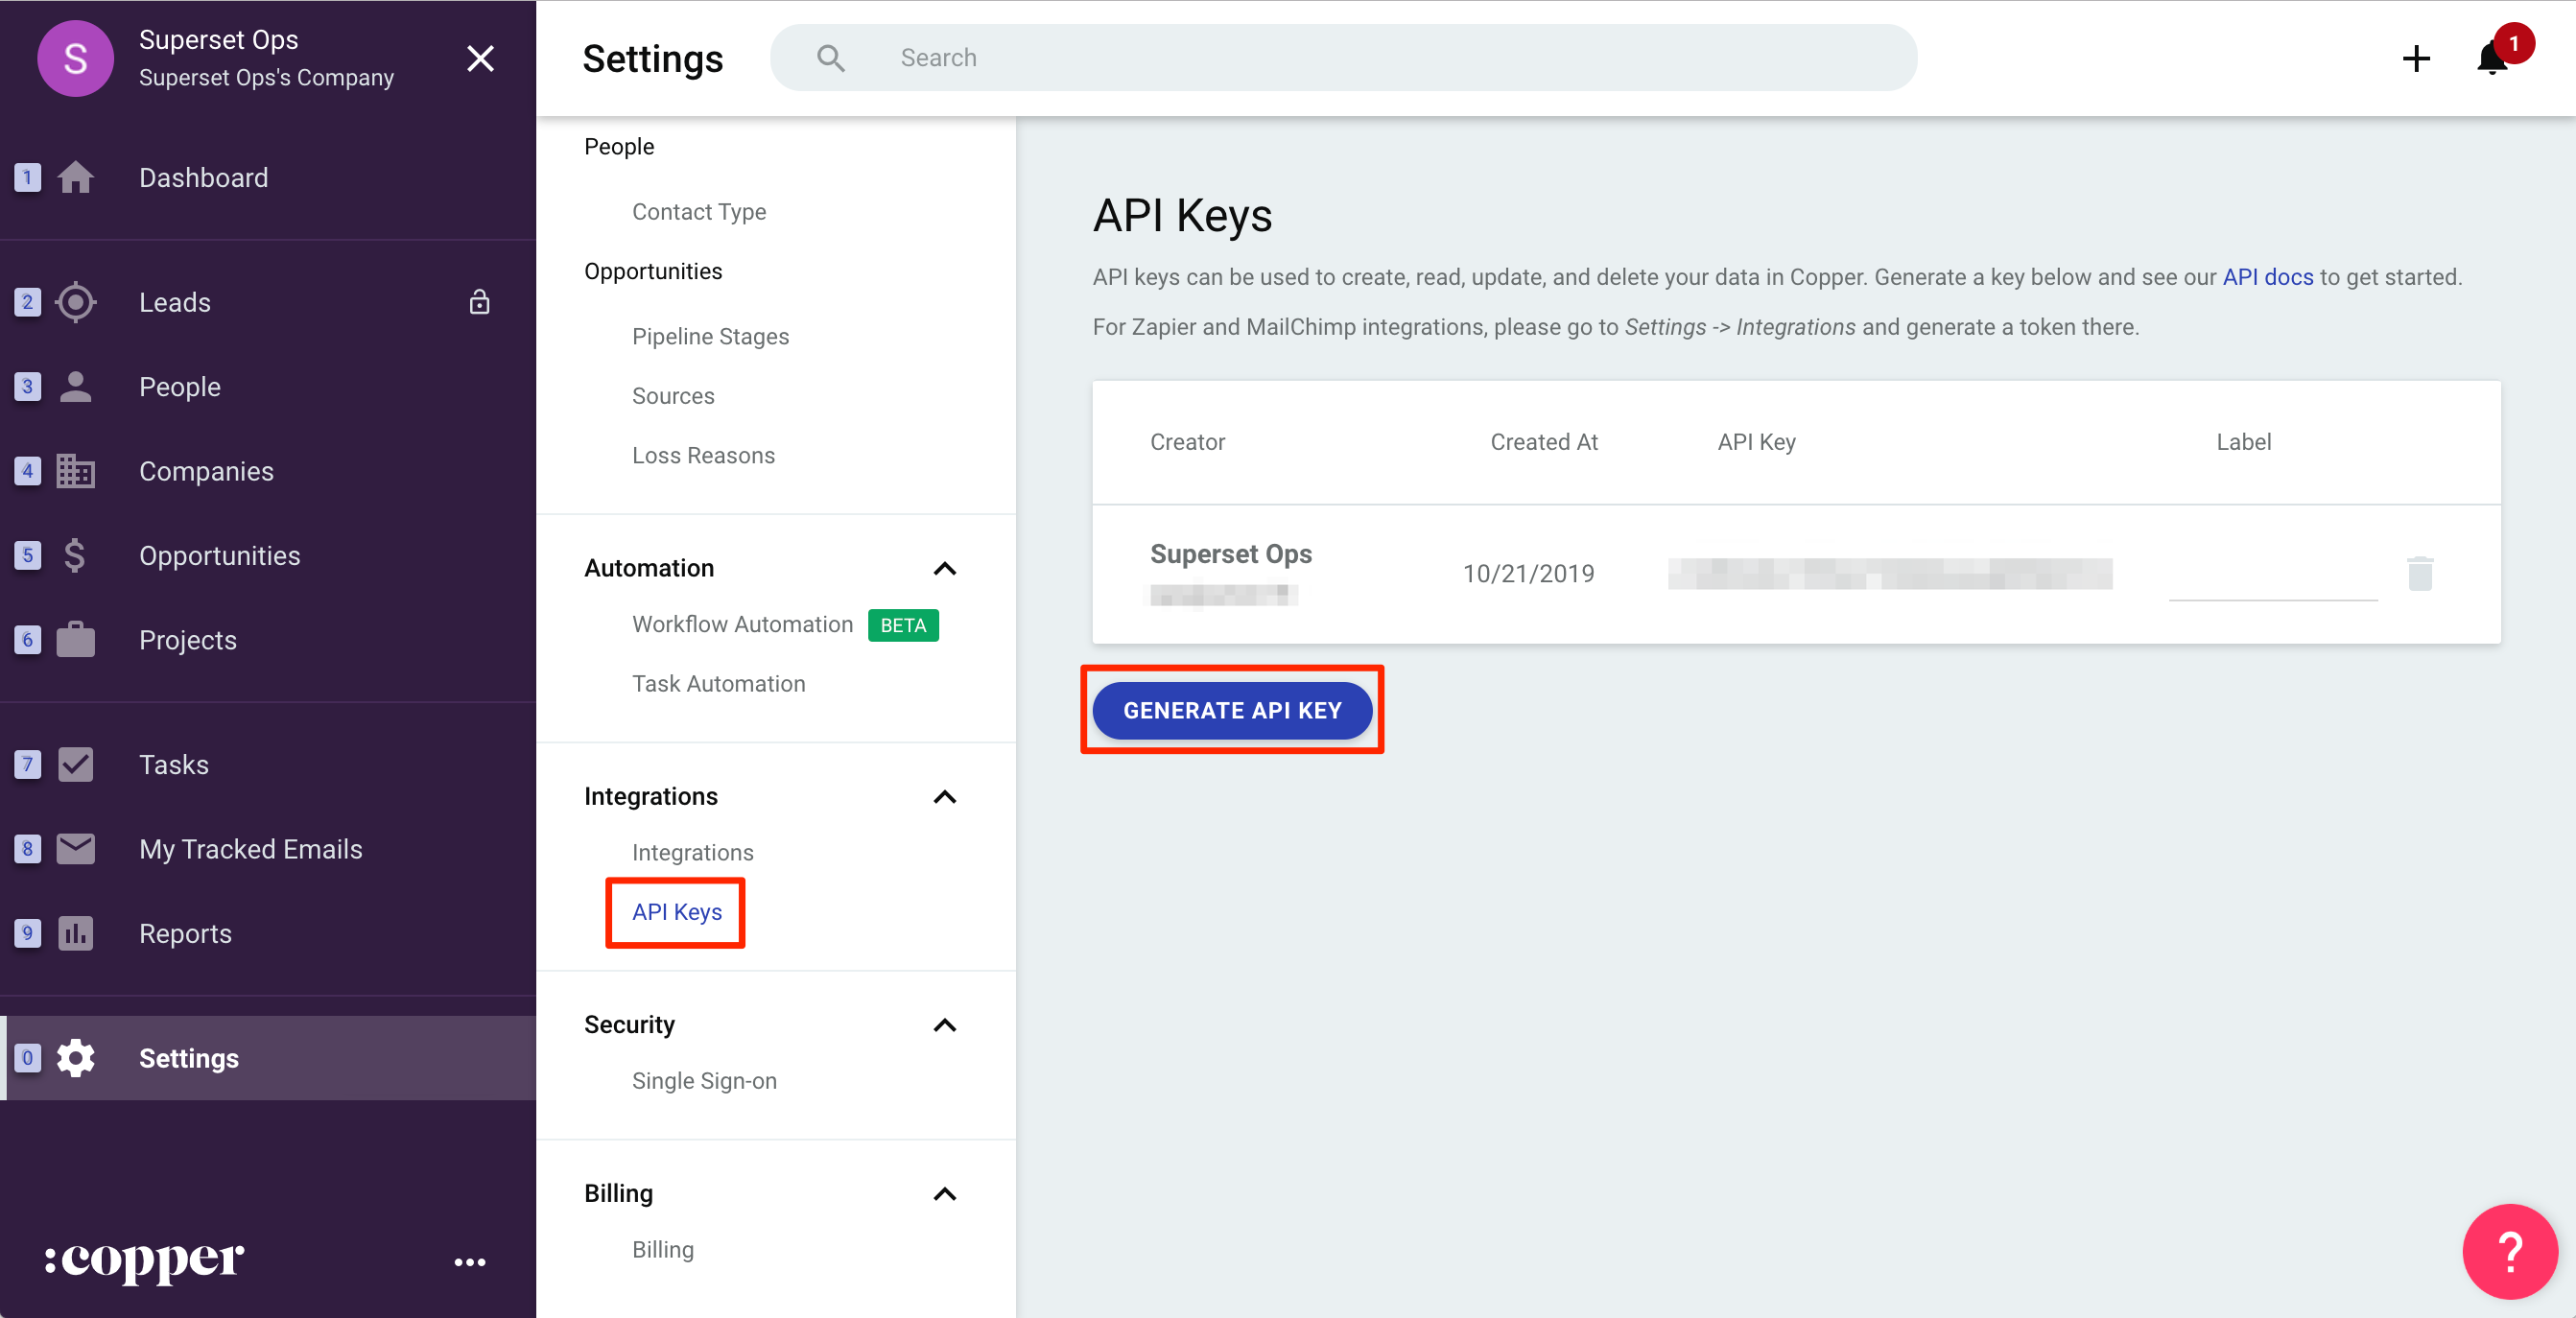Click the Created At column header
Viewport: 2576px width, 1318px height.
(1543, 442)
